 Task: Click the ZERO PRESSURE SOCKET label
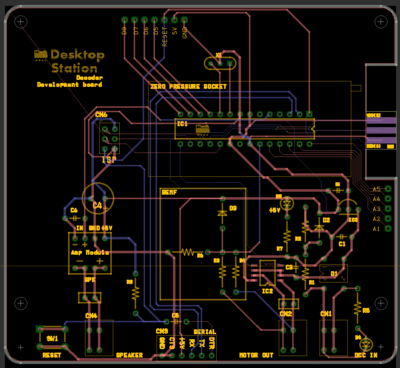click(x=188, y=87)
